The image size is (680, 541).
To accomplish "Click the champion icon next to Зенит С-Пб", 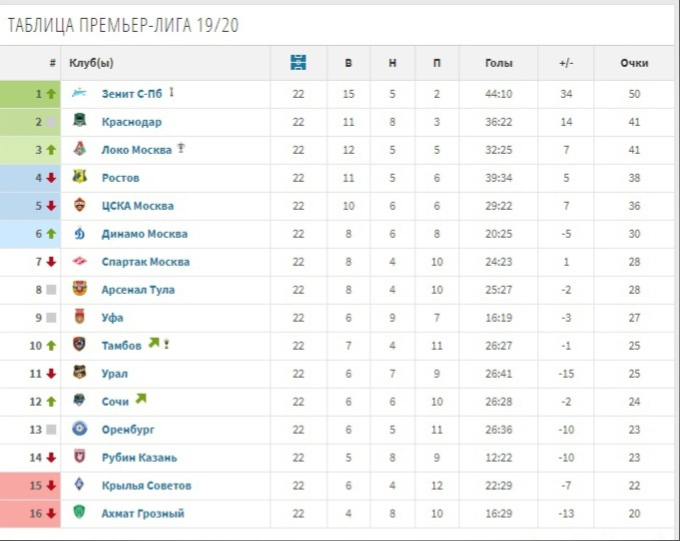I will pos(171,92).
